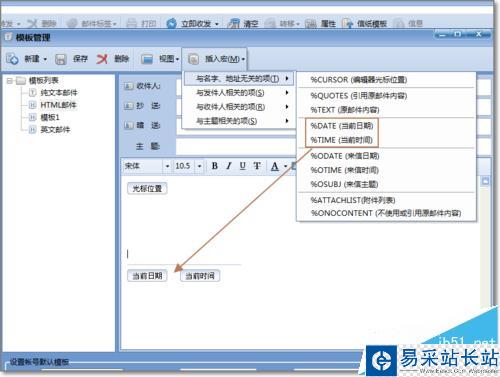500x377 pixels.
Task: Open the 立即收发 dropdown arrow
Action: 217,24
